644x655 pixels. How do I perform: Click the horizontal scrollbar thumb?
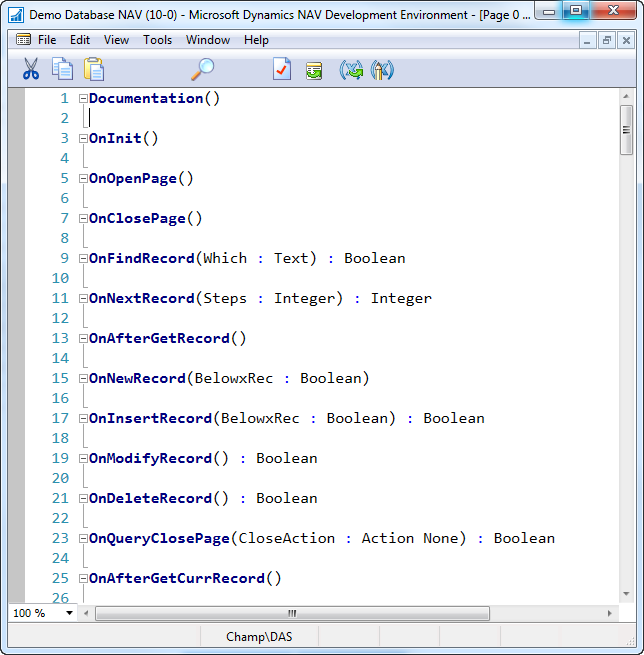tap(292, 613)
